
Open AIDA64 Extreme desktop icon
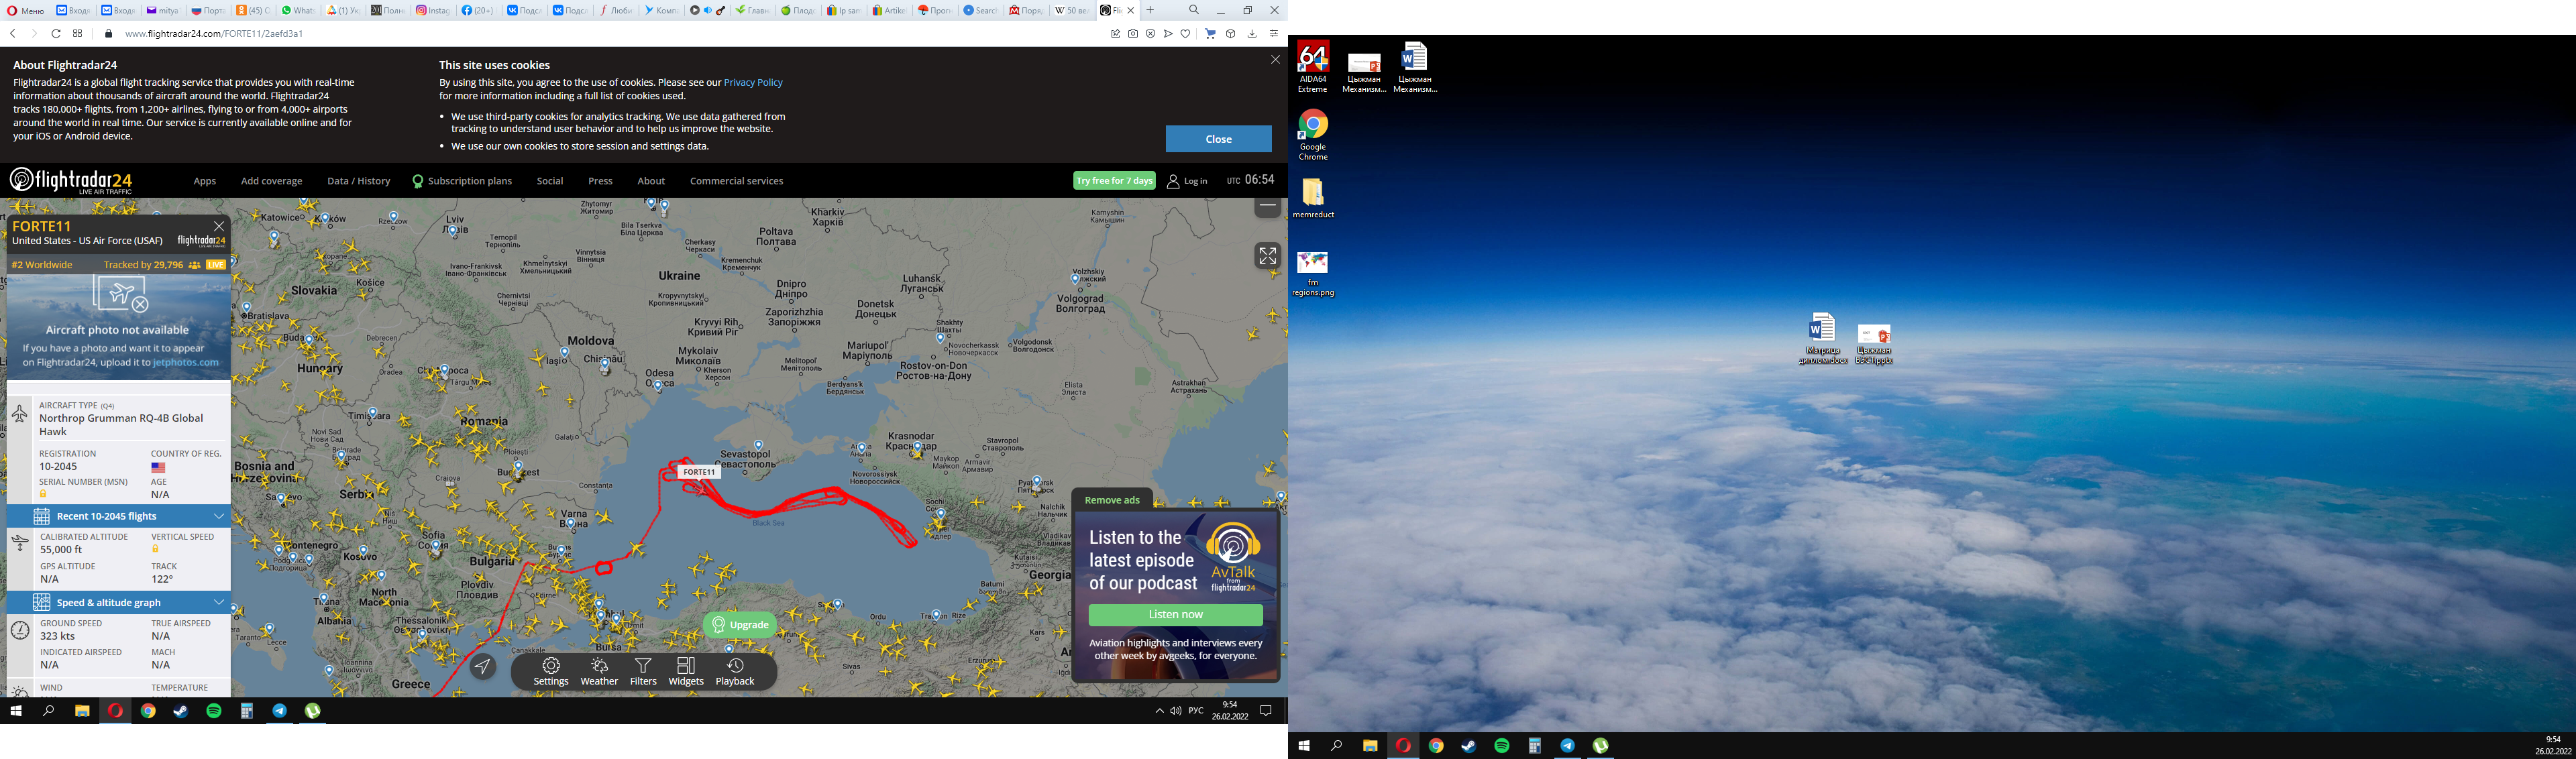tap(1313, 67)
